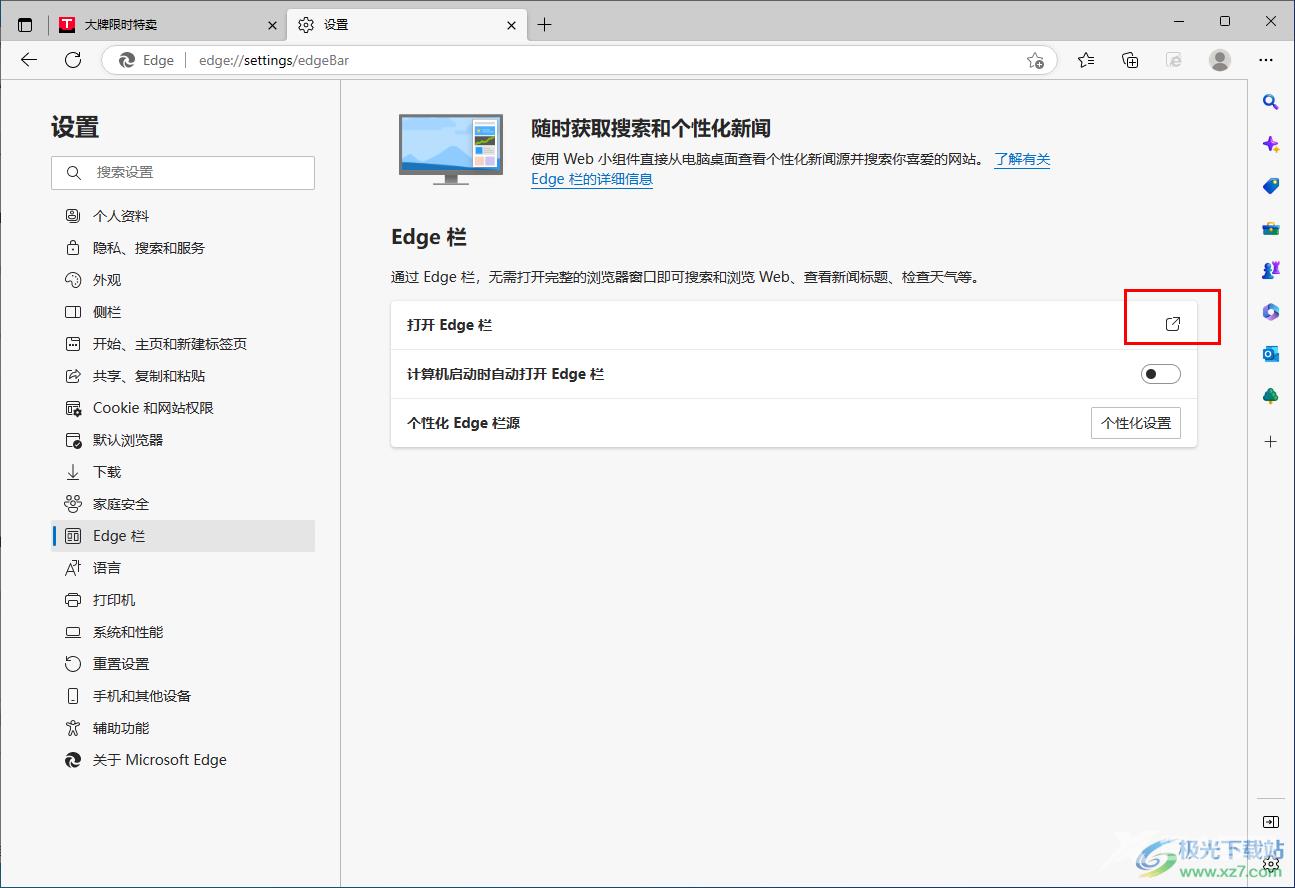Open the sidebar Shopping tag icon
This screenshot has width=1295, height=888.
click(x=1271, y=186)
